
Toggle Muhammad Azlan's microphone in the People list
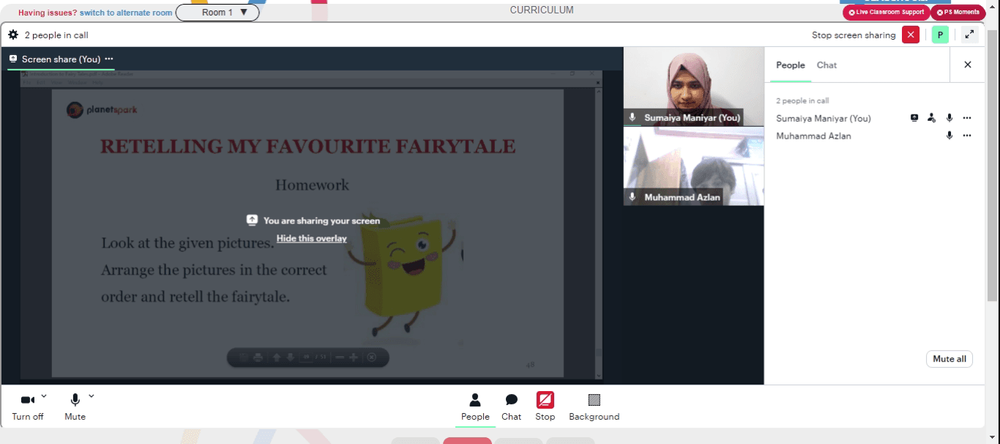949,135
